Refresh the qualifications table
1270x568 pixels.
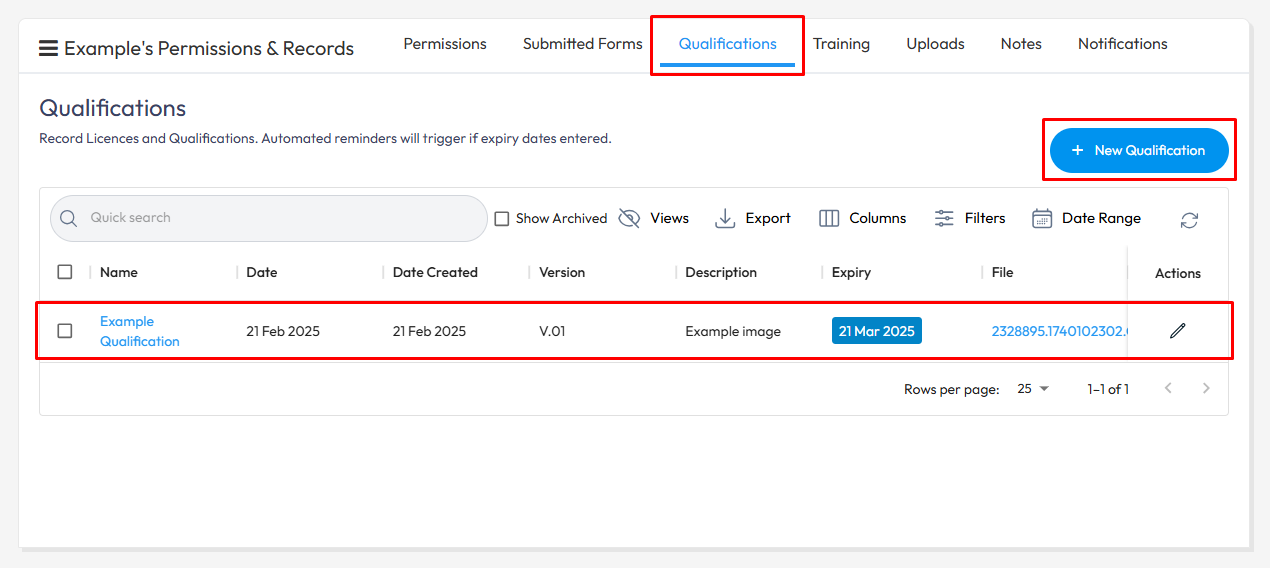click(1189, 220)
